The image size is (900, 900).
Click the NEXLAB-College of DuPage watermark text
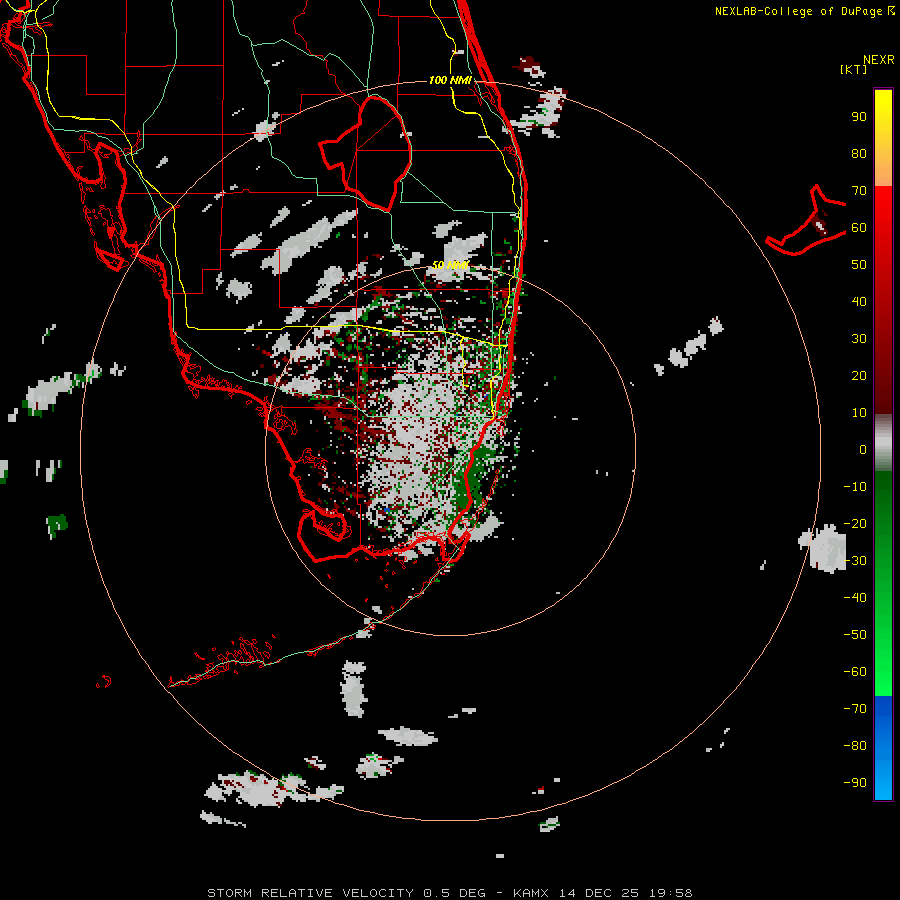(x=804, y=11)
